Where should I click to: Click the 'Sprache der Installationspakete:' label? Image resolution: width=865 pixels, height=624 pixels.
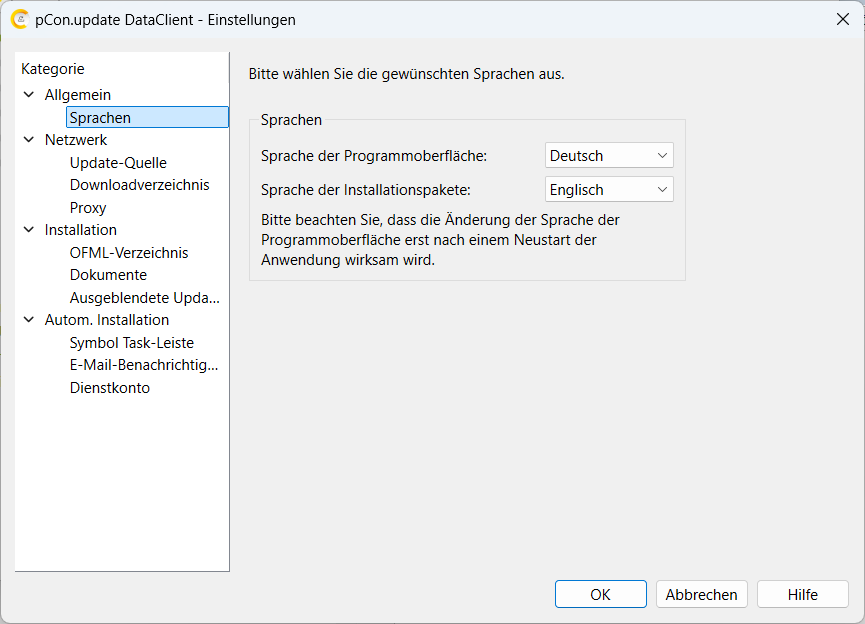point(366,190)
